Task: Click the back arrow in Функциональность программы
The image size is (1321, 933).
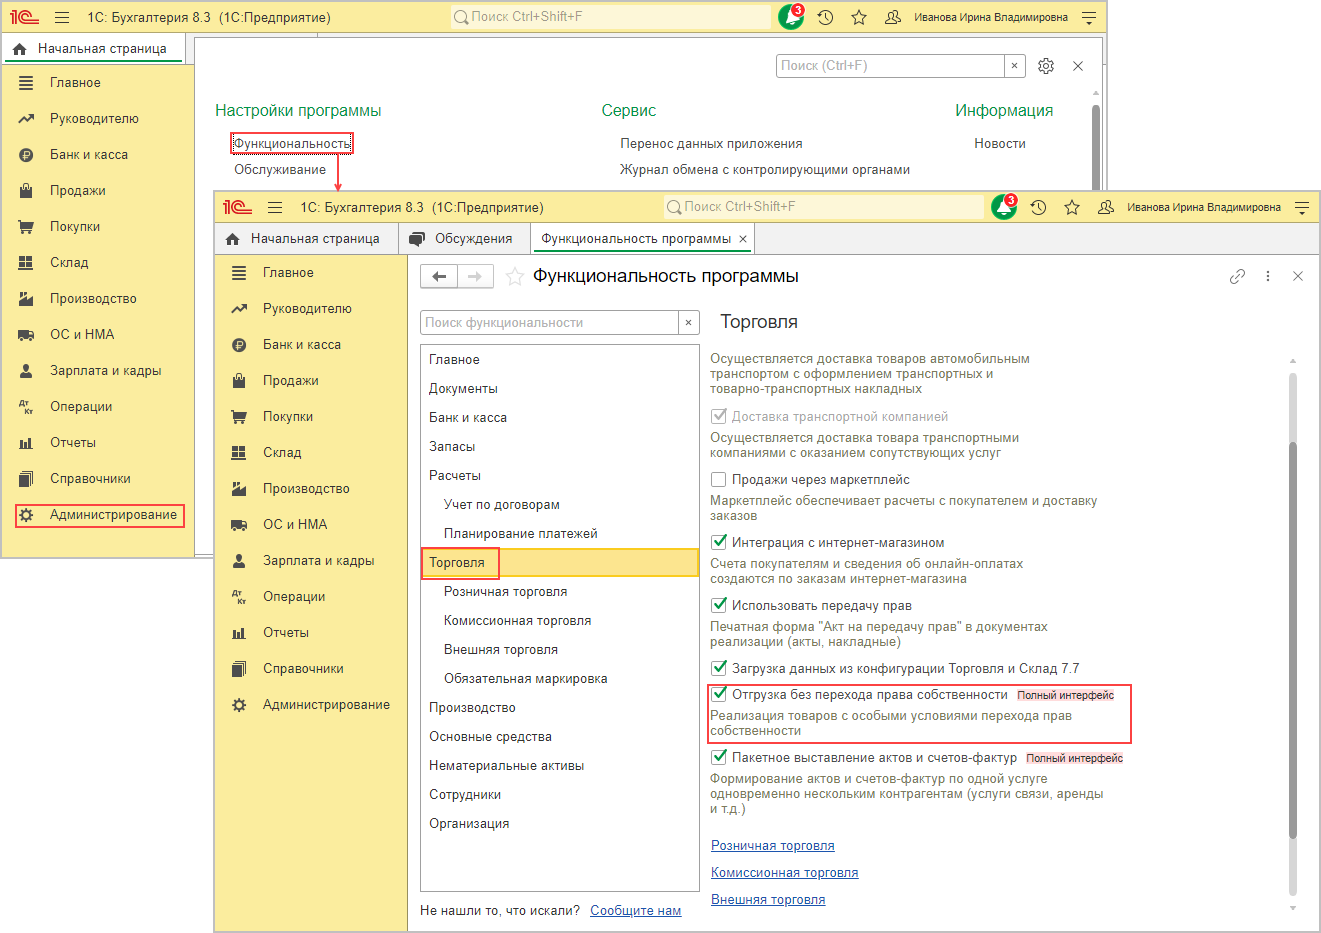Action: point(439,276)
